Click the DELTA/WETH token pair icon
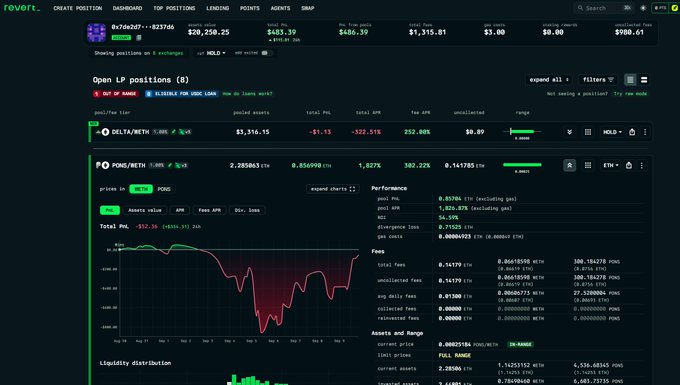This screenshot has height=385, width=680. pyautogui.click(x=102, y=132)
